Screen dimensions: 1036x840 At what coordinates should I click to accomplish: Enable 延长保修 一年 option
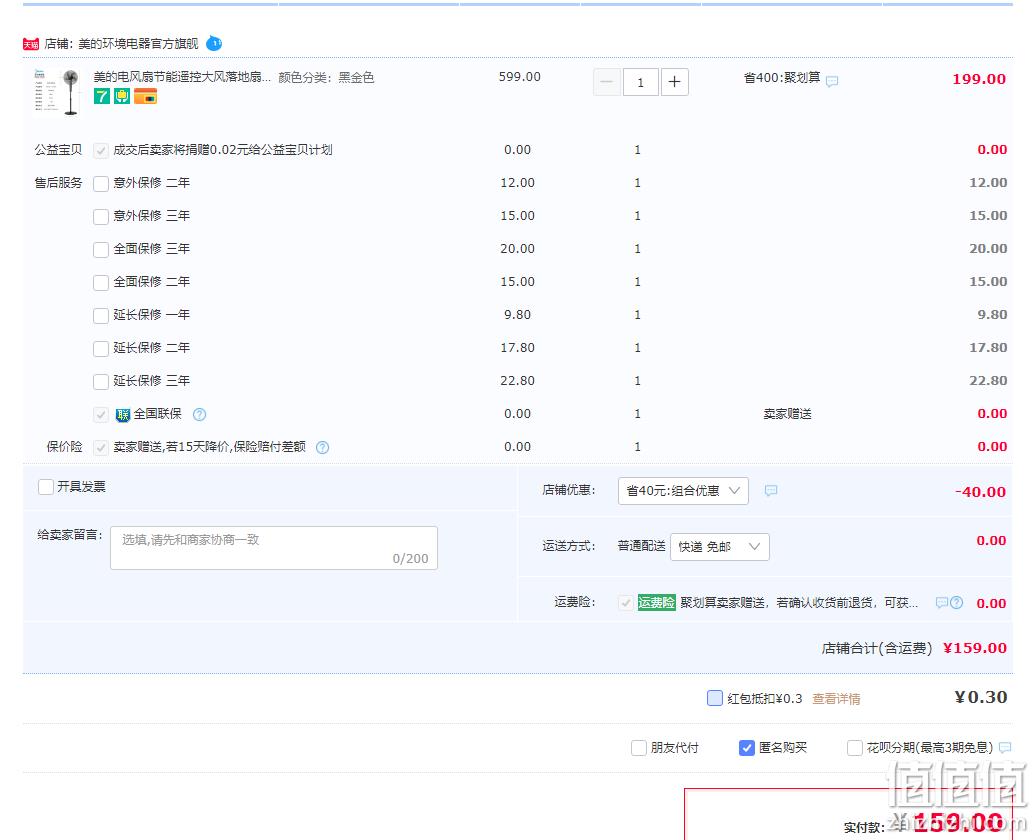(101, 316)
